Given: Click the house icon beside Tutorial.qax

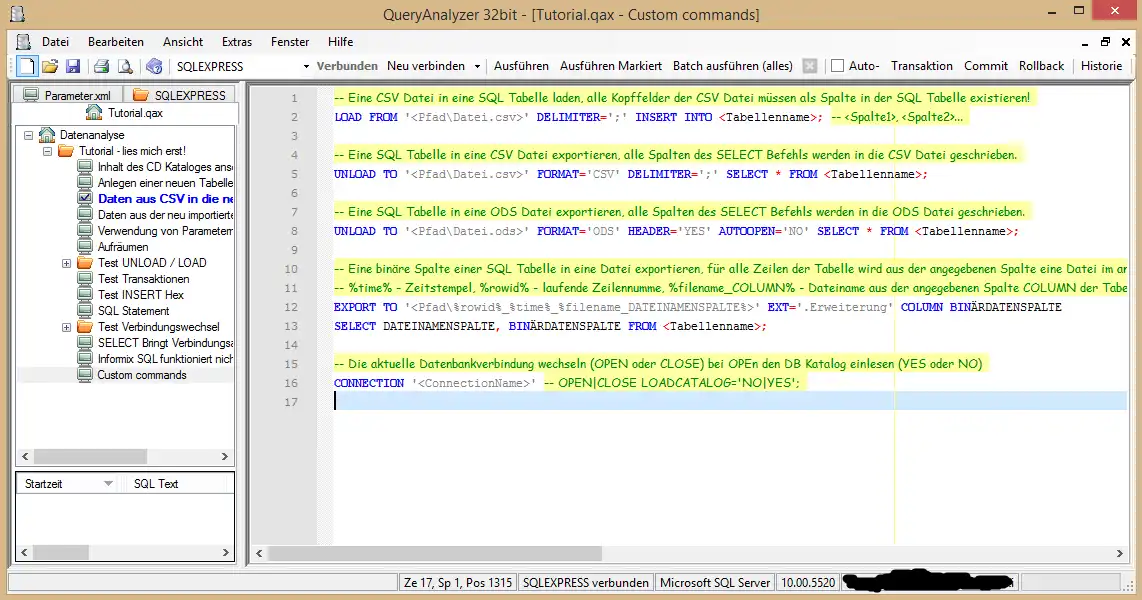Looking at the screenshot, I should (x=94, y=112).
